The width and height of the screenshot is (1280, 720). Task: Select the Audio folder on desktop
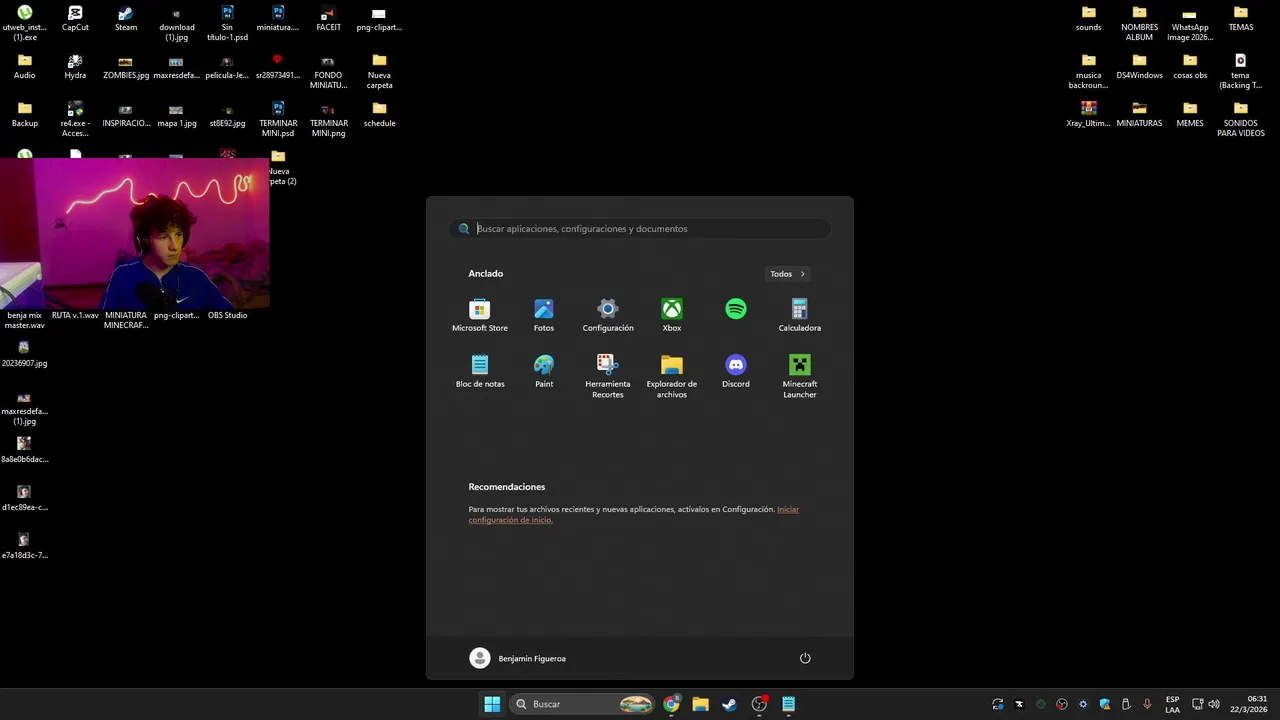coord(25,67)
